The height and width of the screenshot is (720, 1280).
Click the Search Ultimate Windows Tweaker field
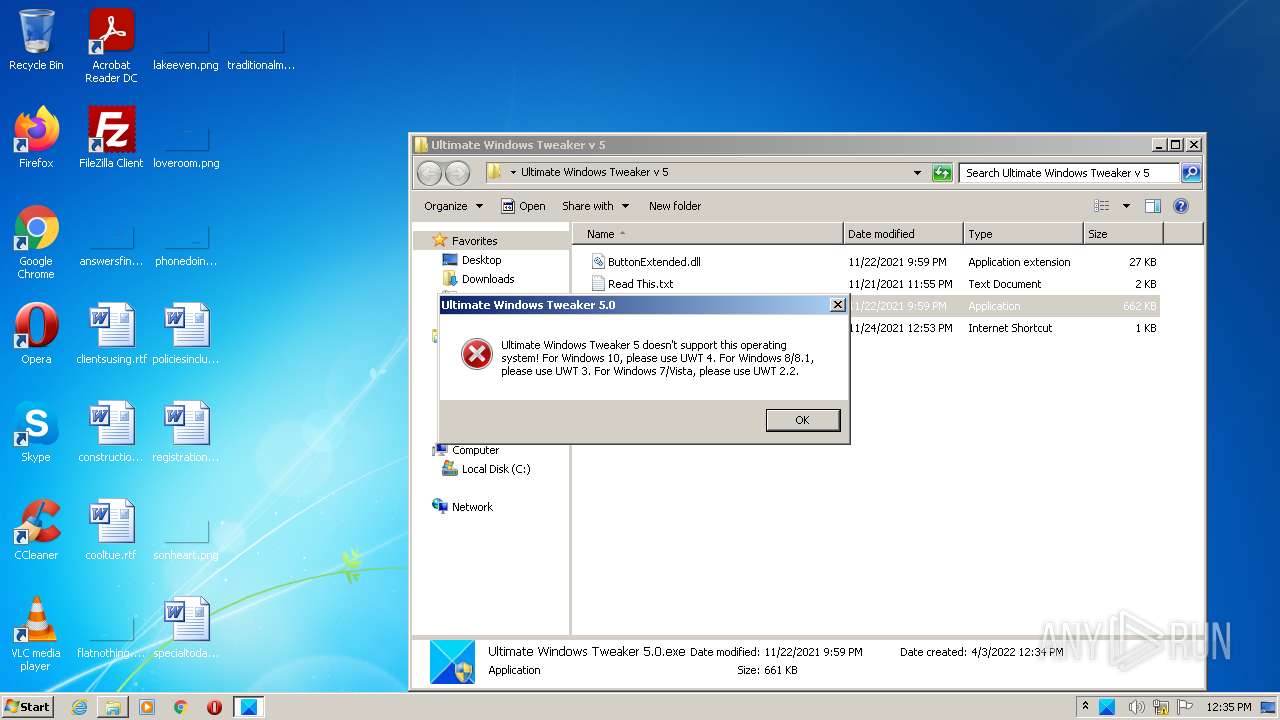[1069, 173]
